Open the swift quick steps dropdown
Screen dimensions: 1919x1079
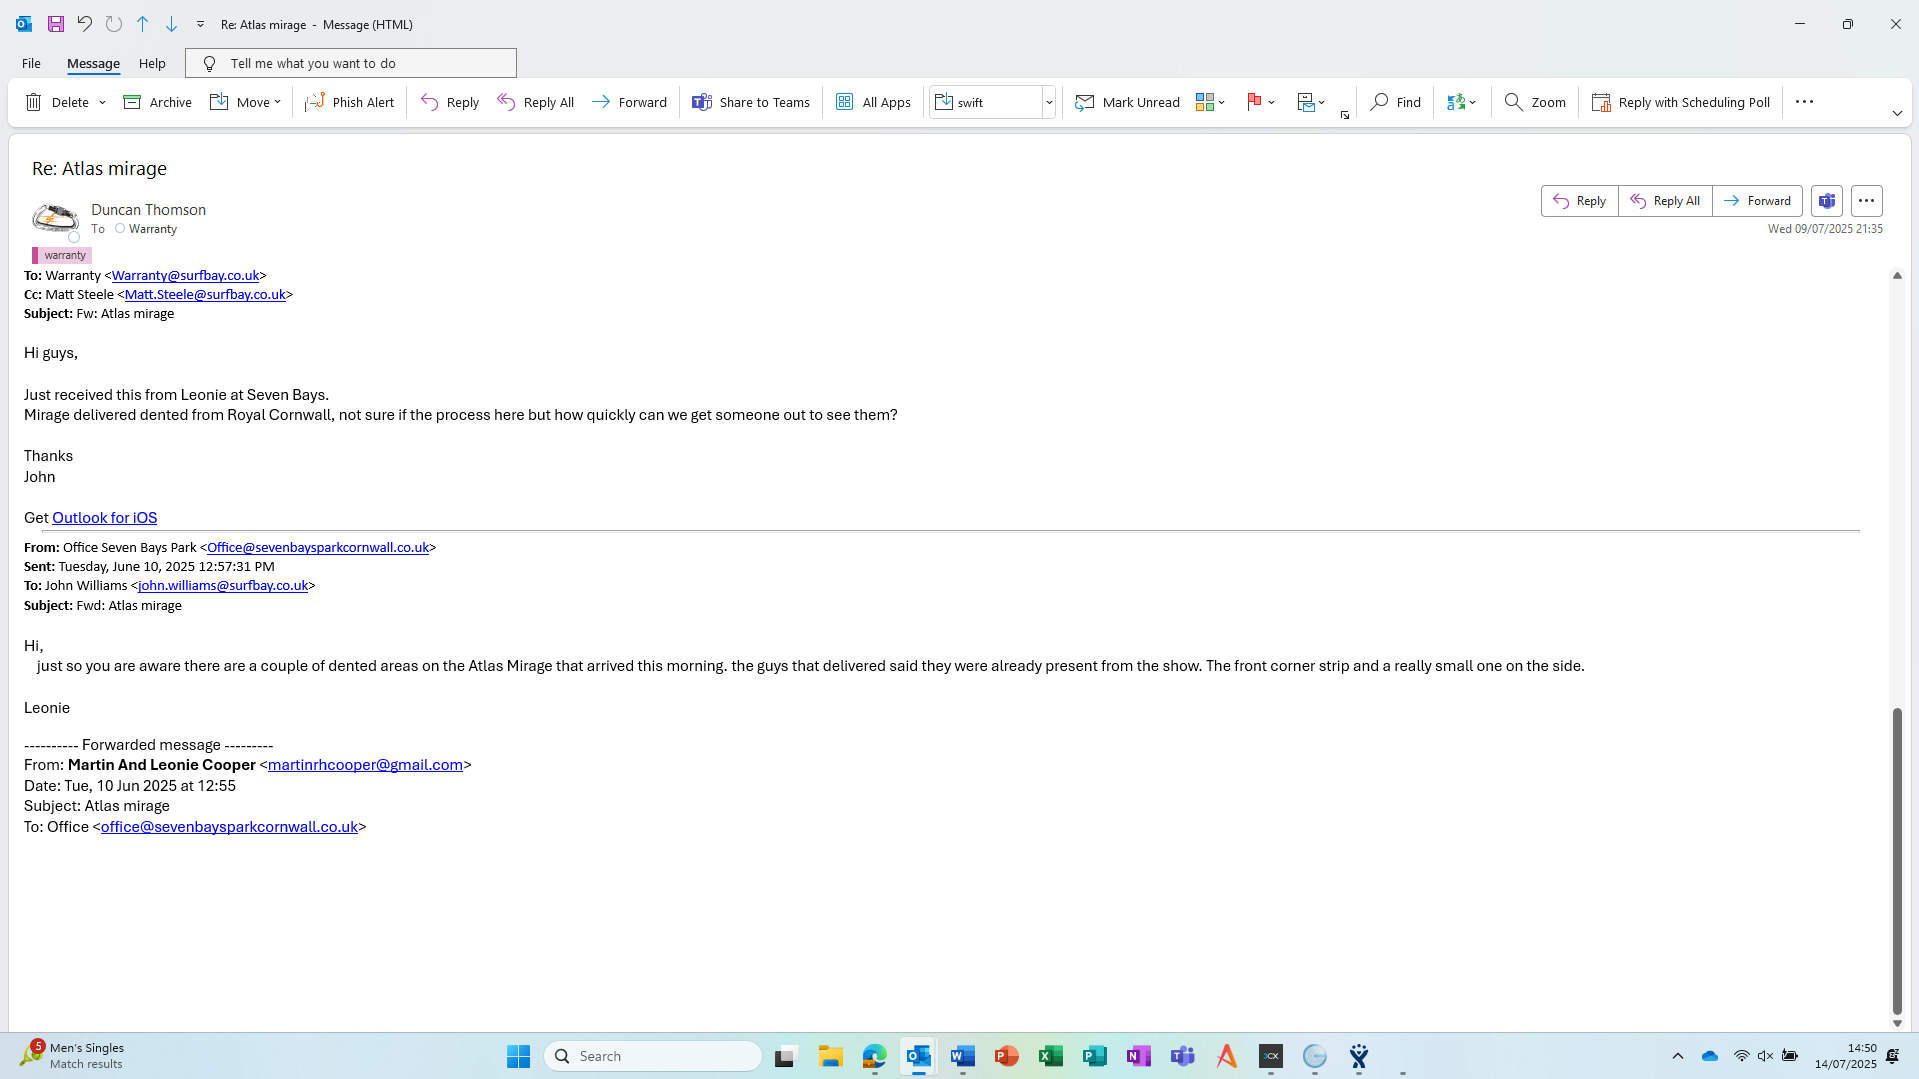pos(1049,102)
